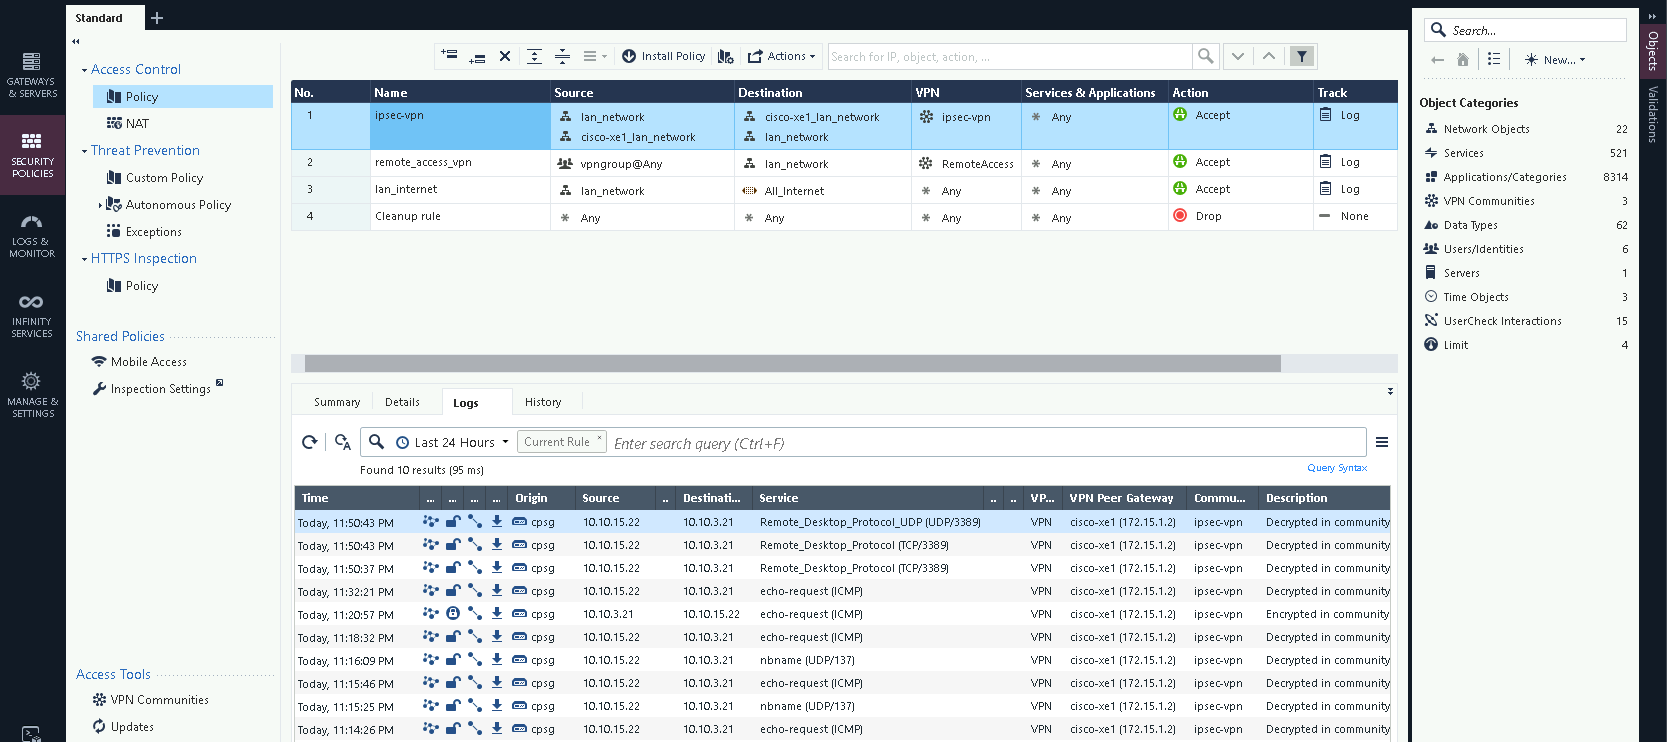The image size is (1667, 742).
Task: Open the Query Syntax link
Action: [1336, 468]
